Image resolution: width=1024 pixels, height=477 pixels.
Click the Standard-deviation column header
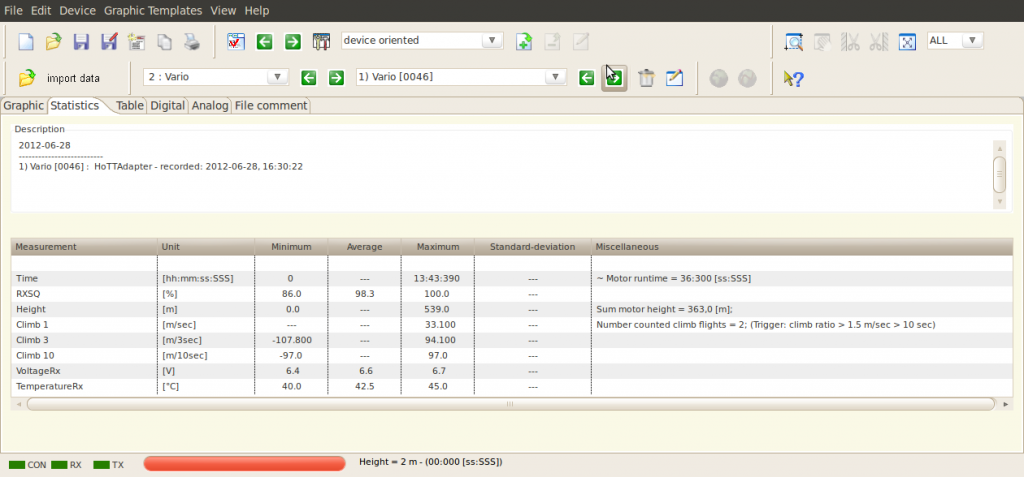coord(532,246)
